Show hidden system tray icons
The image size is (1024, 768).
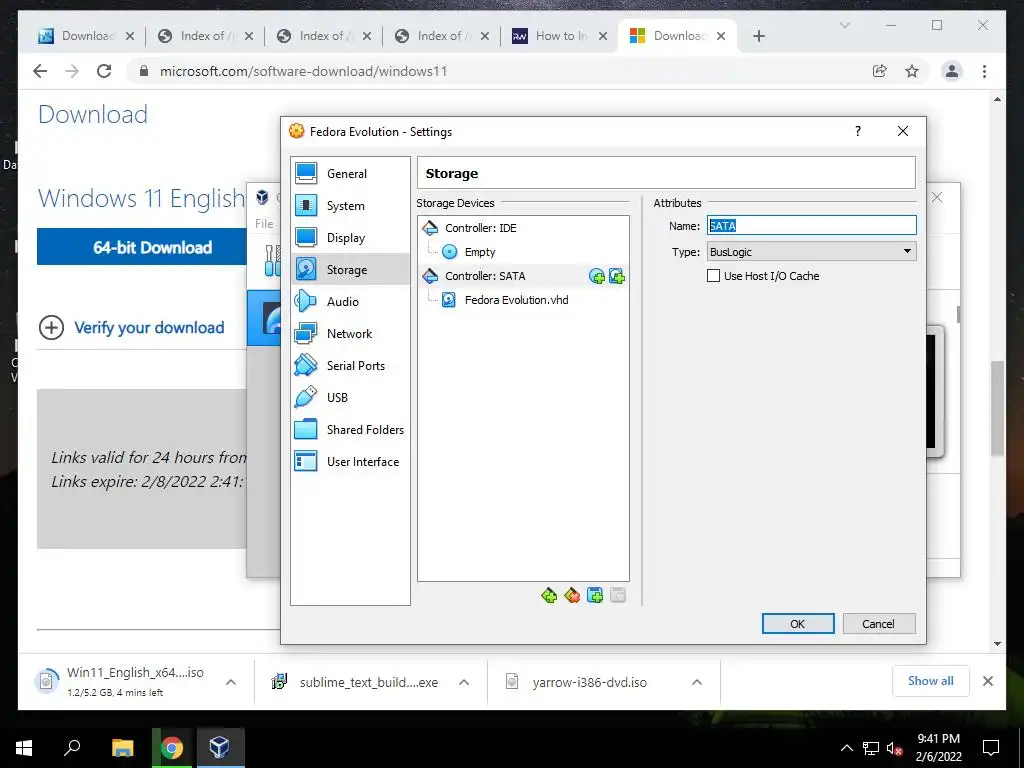(846, 748)
